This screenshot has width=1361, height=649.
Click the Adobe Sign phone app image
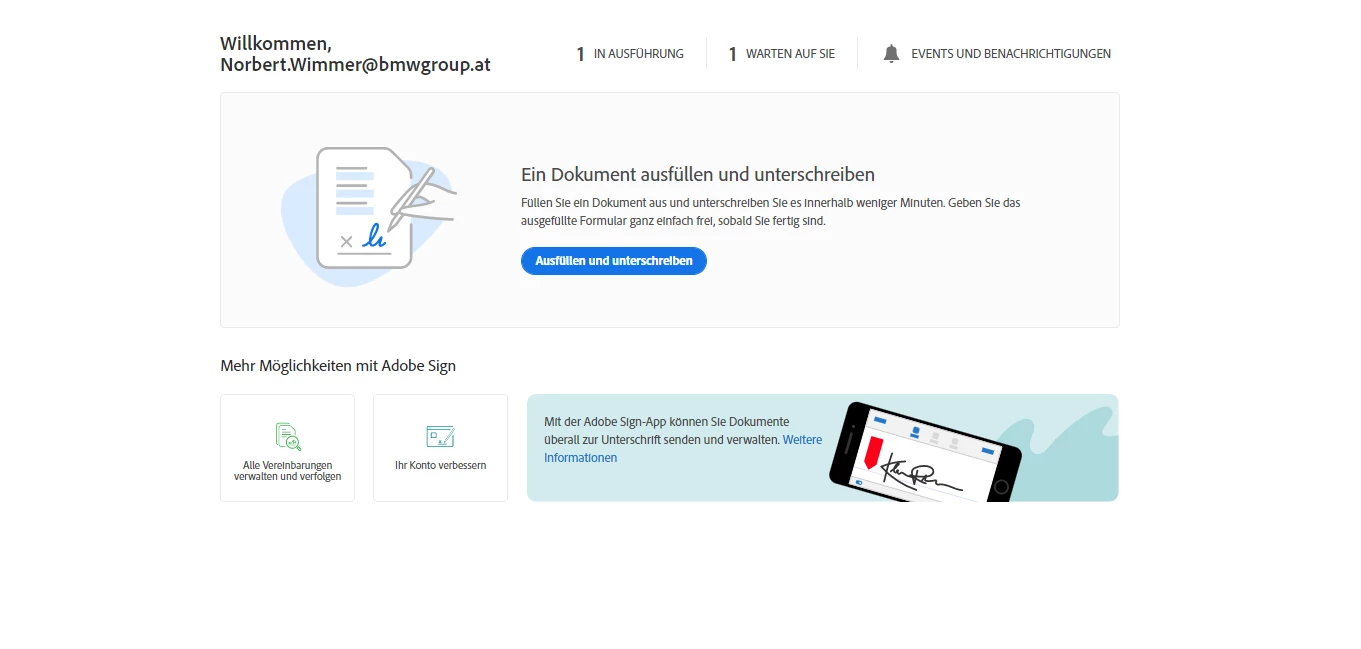(925, 451)
